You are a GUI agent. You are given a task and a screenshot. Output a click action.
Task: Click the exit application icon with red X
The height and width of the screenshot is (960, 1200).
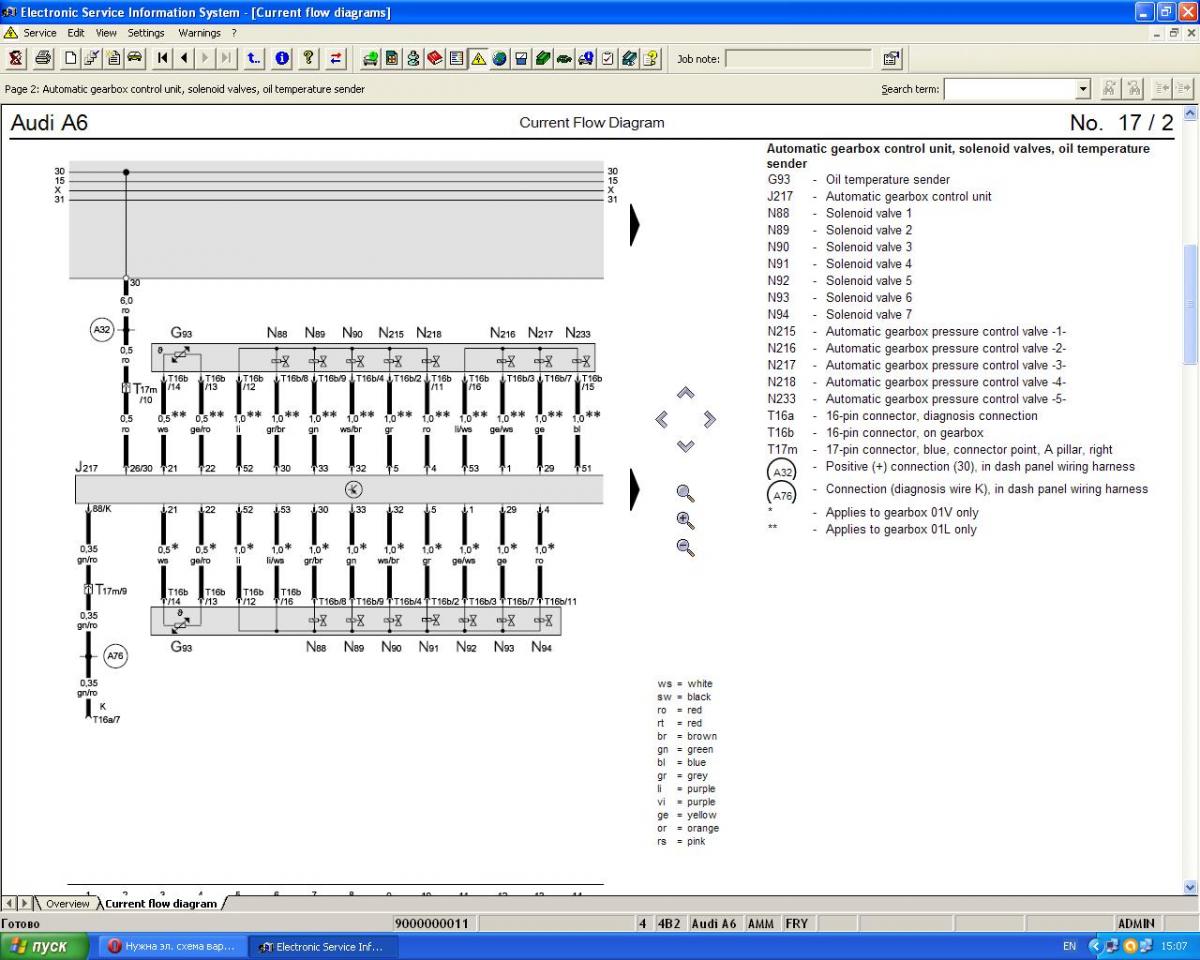point(16,58)
